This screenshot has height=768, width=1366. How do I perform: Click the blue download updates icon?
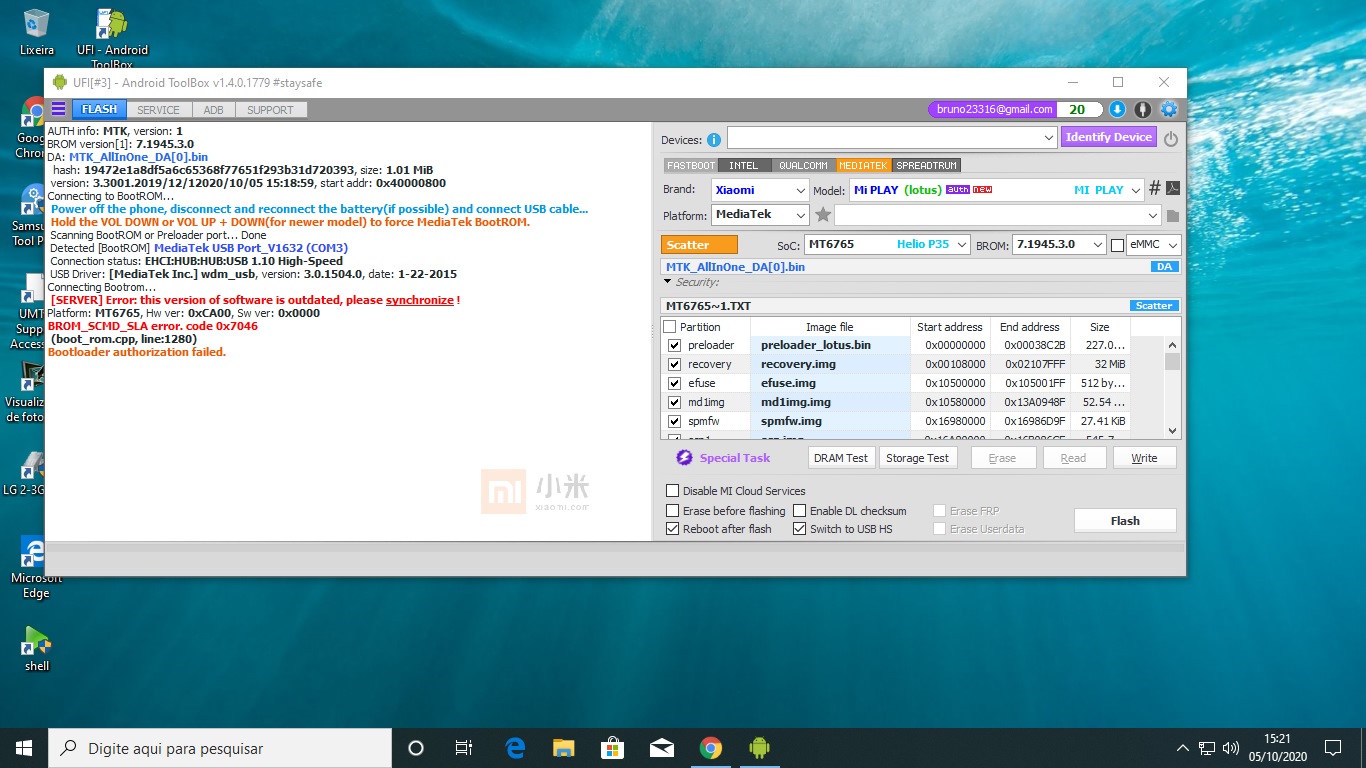[1118, 109]
